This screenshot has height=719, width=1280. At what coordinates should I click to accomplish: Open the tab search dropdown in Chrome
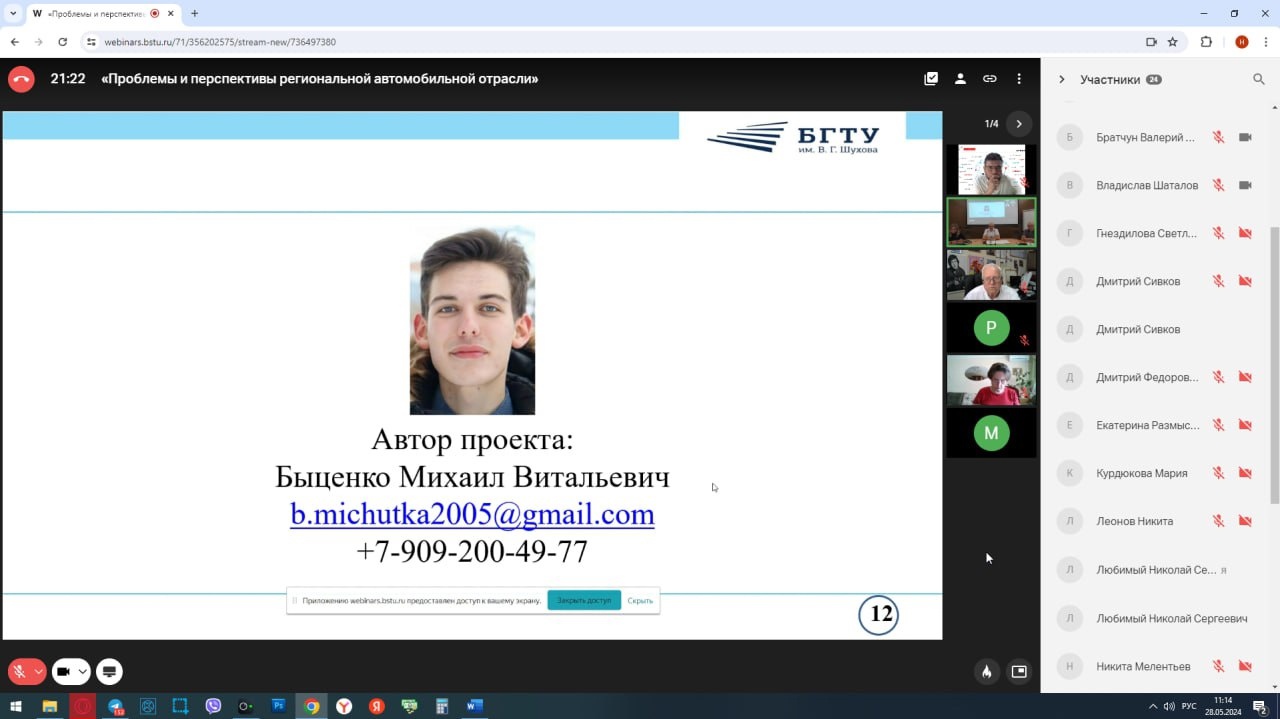coord(13,14)
